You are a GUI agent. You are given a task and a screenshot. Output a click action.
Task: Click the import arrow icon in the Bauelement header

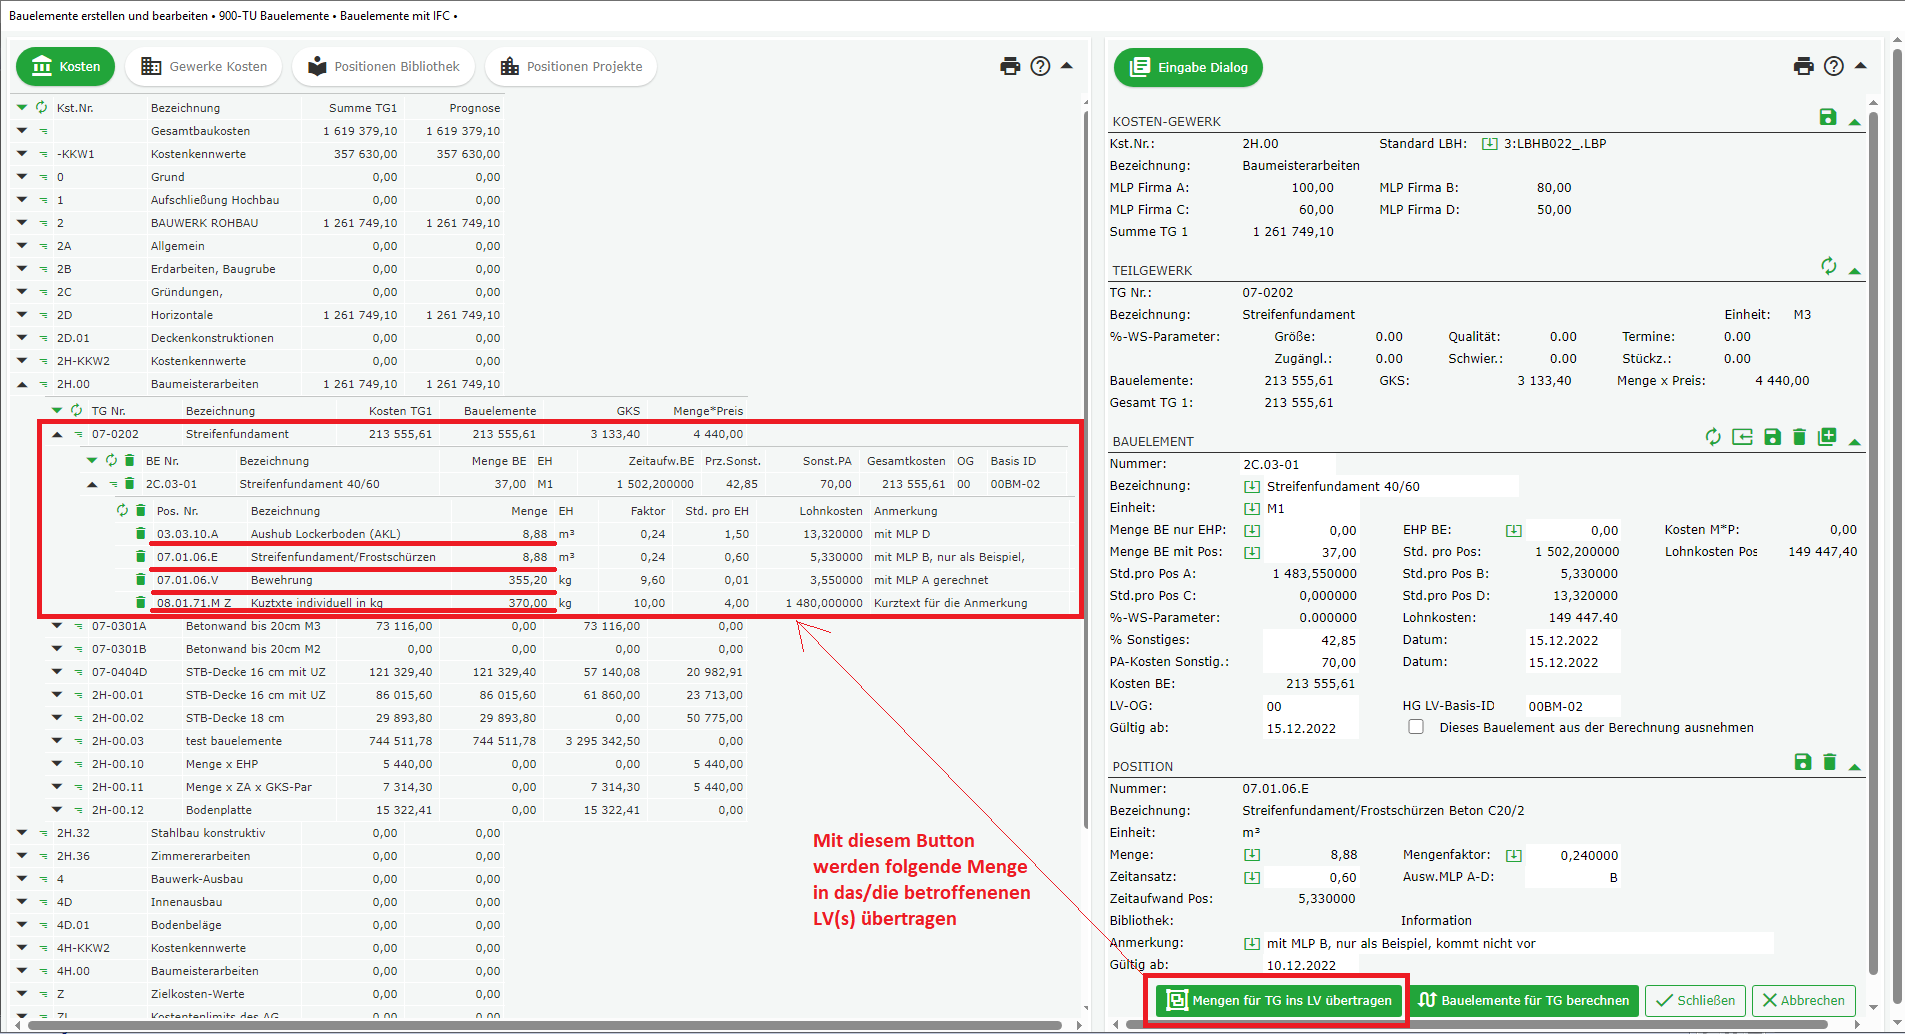click(1742, 437)
